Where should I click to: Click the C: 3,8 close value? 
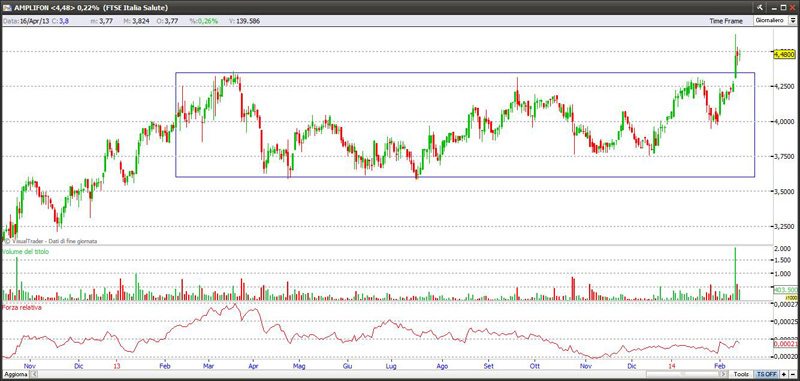coord(61,21)
